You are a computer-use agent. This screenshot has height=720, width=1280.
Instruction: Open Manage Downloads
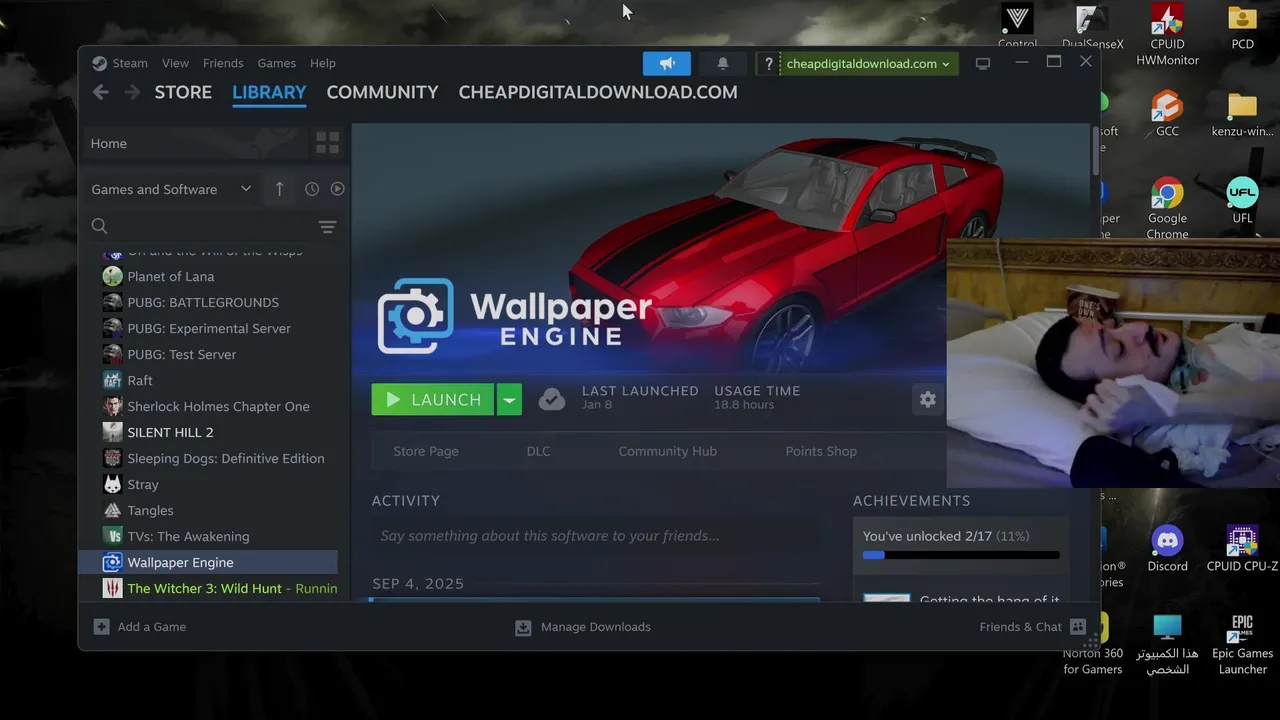point(583,627)
